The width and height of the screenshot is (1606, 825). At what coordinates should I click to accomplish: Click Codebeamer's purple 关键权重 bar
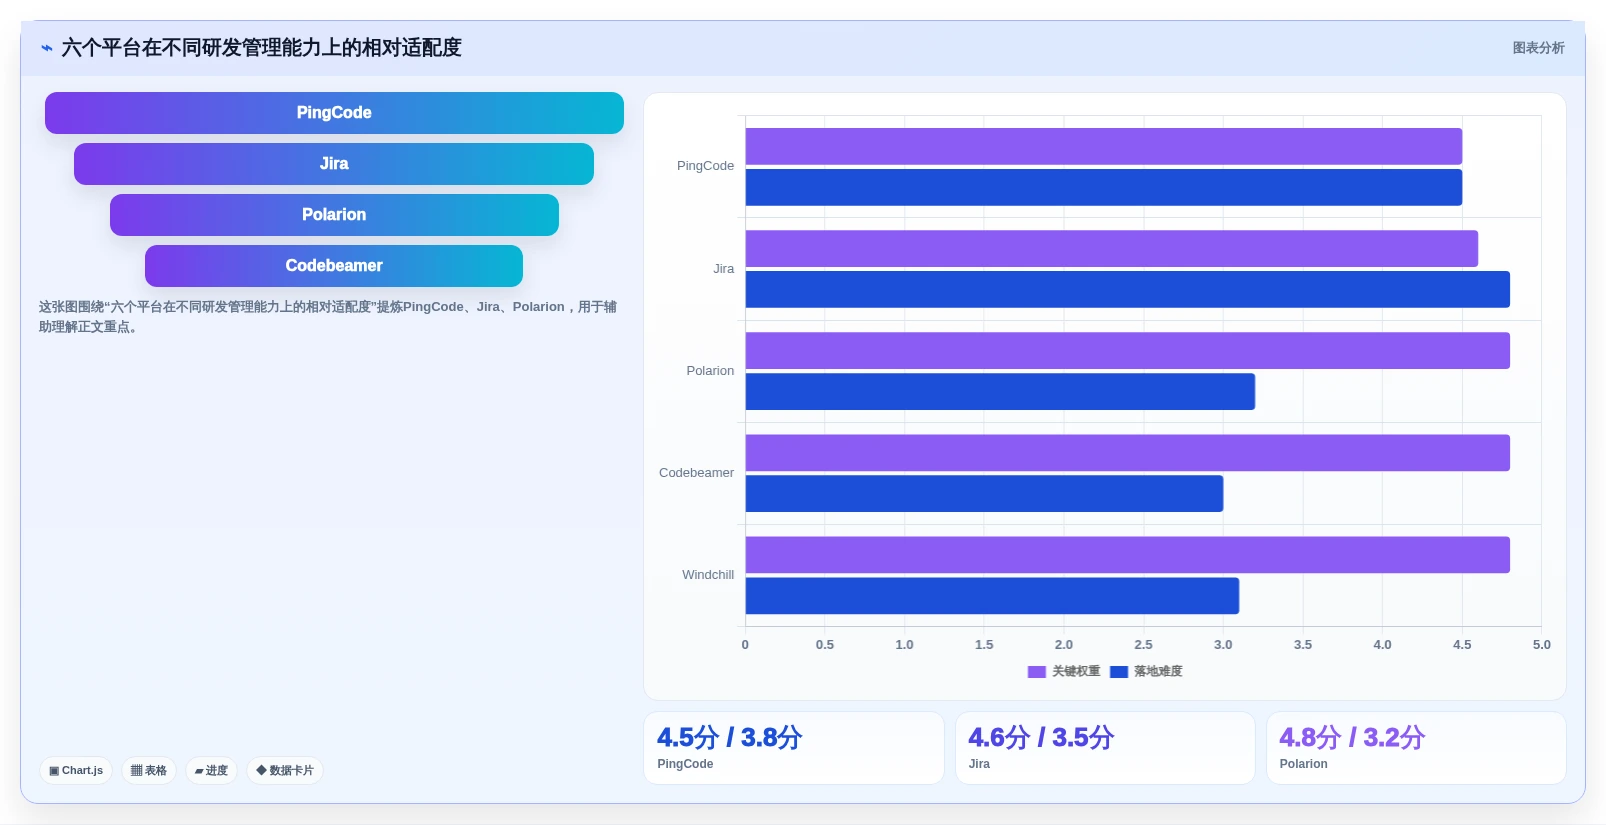1128,452
